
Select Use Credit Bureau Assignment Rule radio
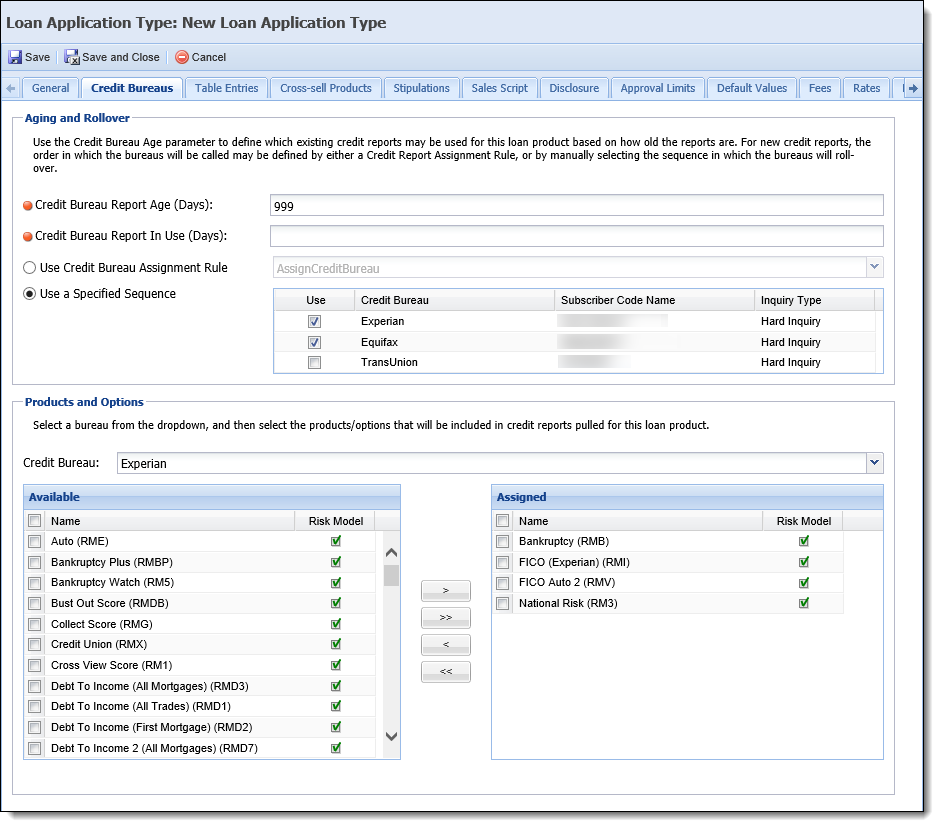(x=29, y=268)
